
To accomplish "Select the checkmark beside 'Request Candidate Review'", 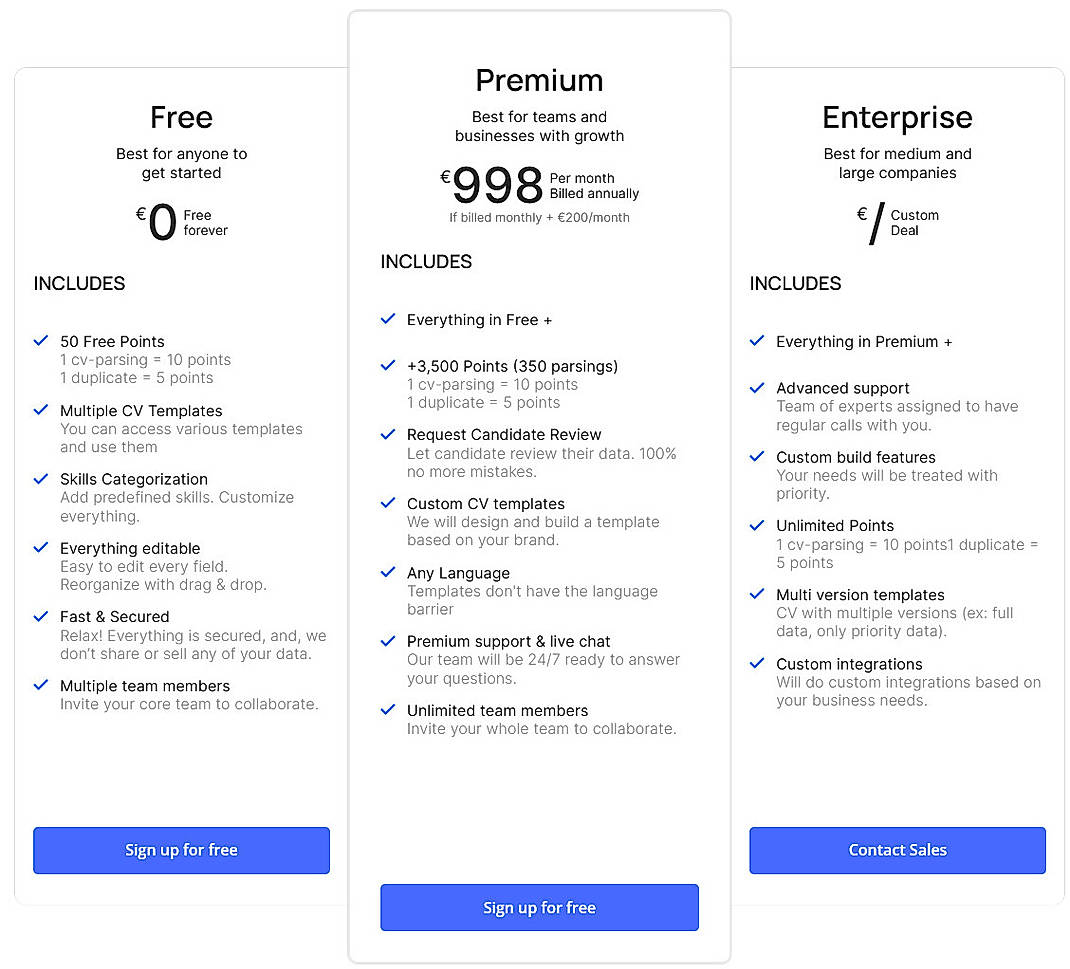I will click(388, 434).
